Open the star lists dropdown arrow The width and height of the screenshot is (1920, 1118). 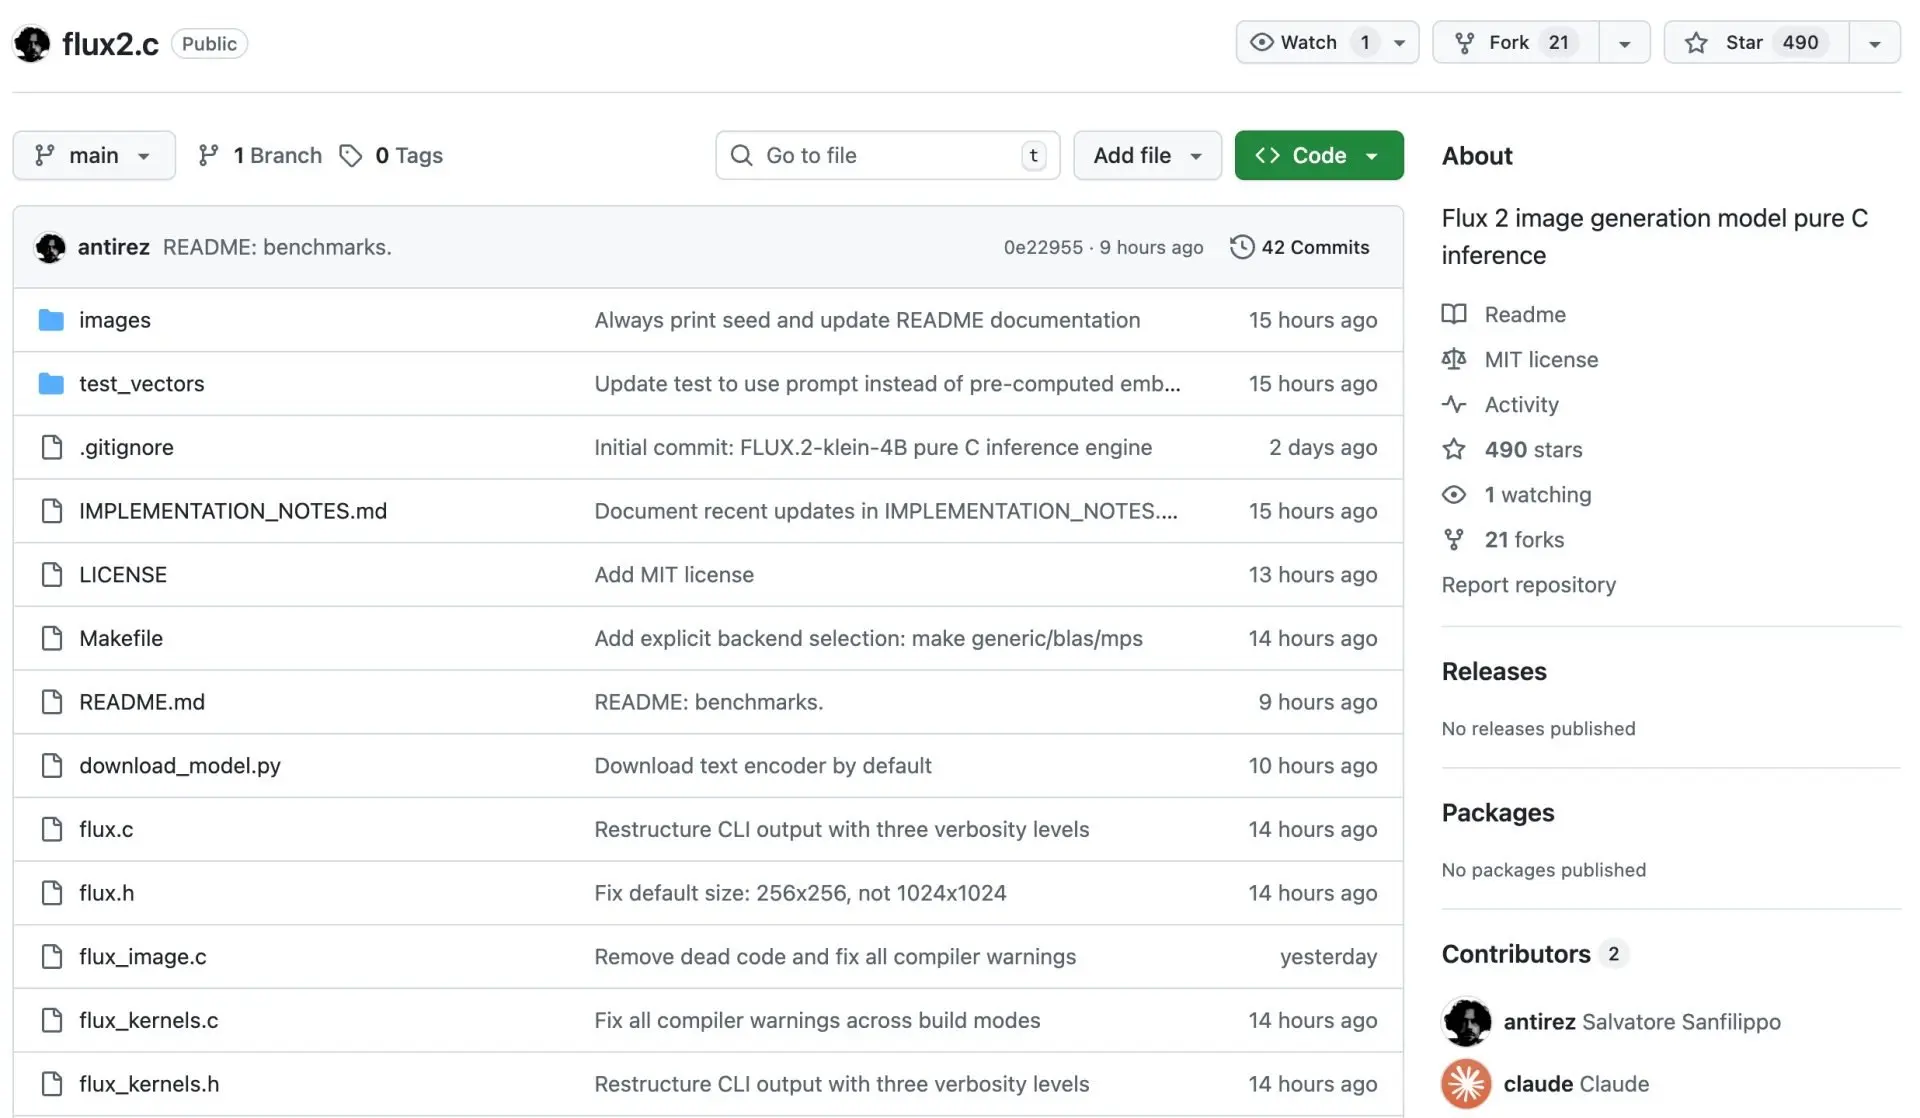[x=1875, y=43]
